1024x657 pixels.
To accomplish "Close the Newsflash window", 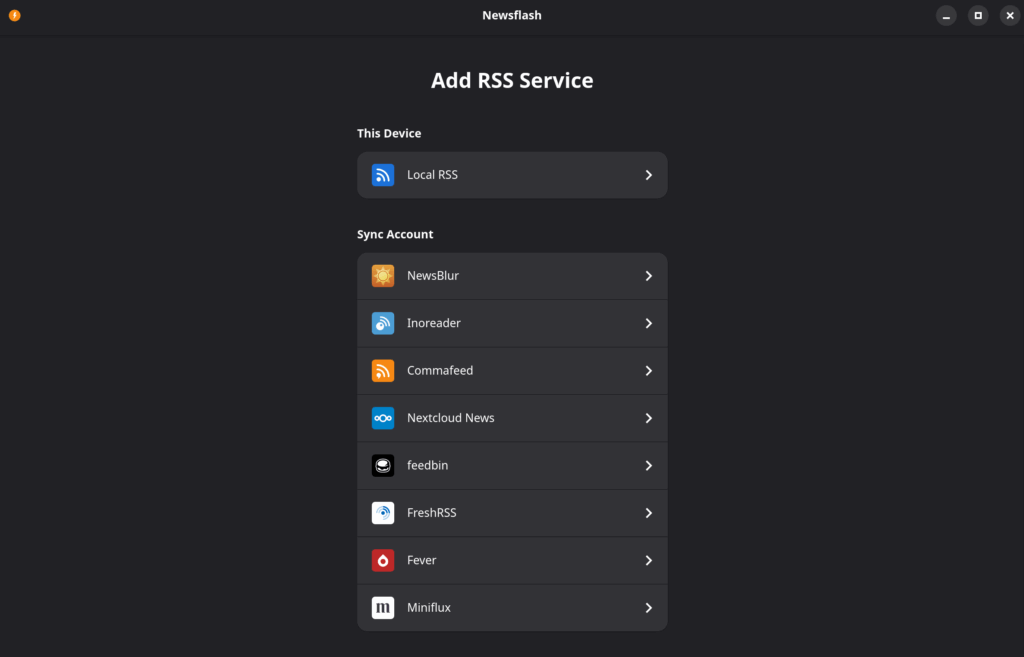I will [x=1010, y=16].
